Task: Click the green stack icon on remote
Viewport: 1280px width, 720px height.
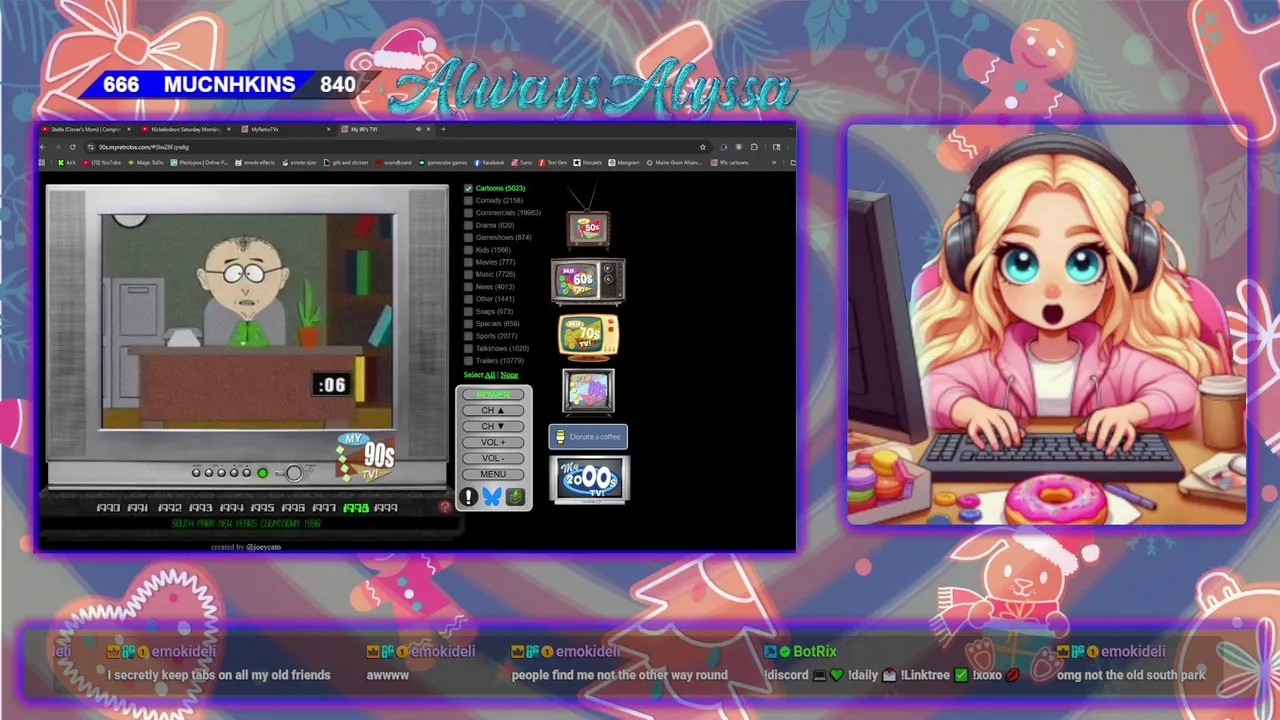Action: [x=516, y=497]
